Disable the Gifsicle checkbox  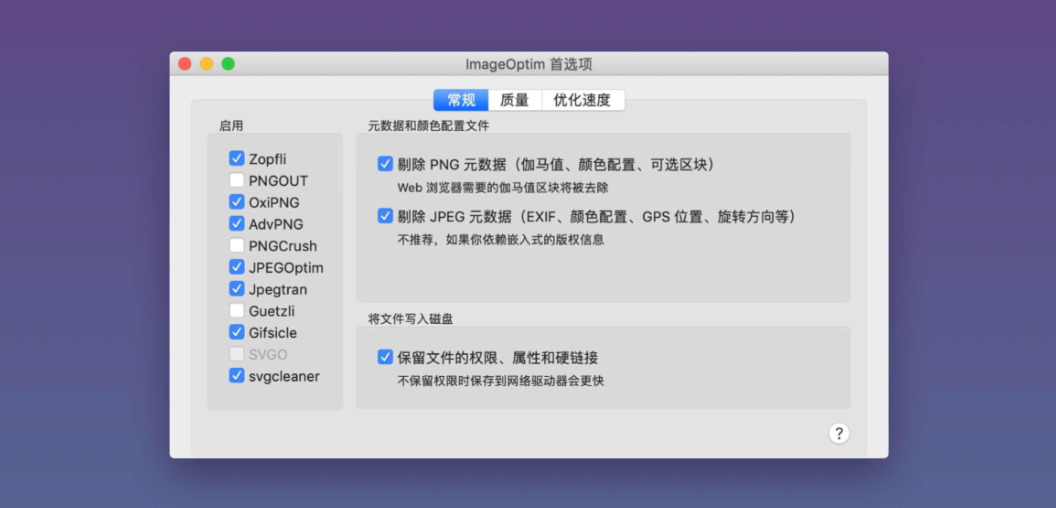click(237, 333)
